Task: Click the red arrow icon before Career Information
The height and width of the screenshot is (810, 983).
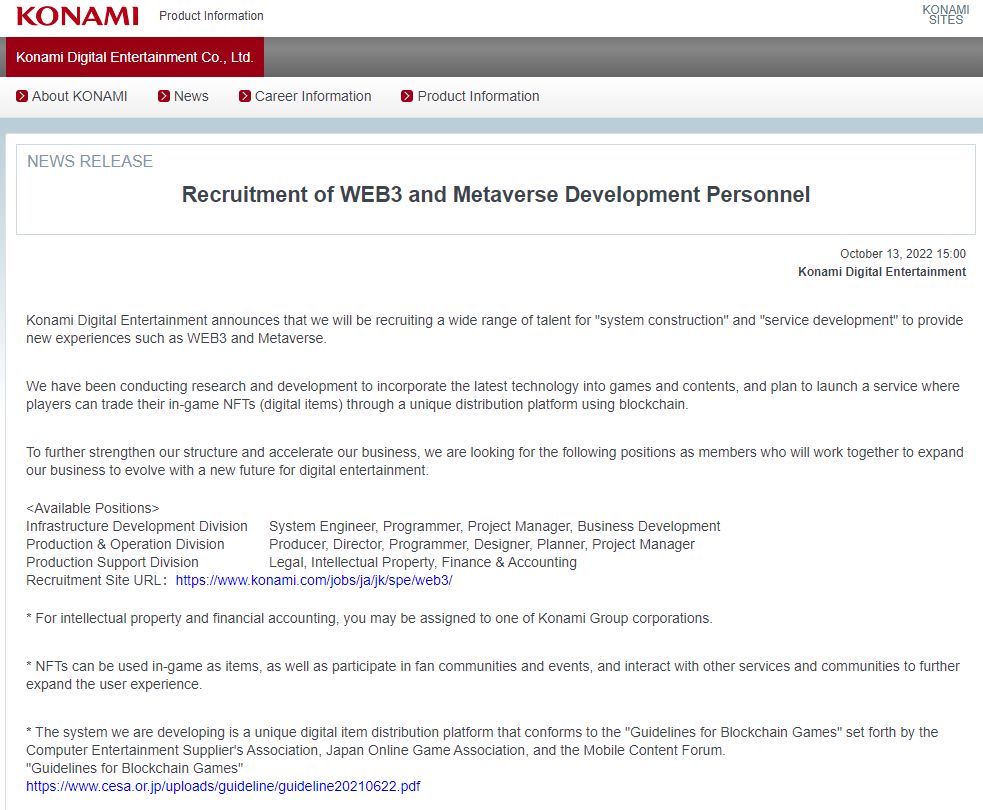Action: (x=244, y=96)
